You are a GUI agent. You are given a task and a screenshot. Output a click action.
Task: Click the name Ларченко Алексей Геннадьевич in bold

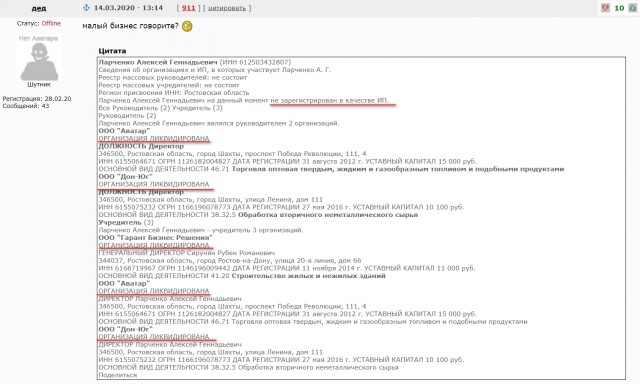click(x=158, y=62)
